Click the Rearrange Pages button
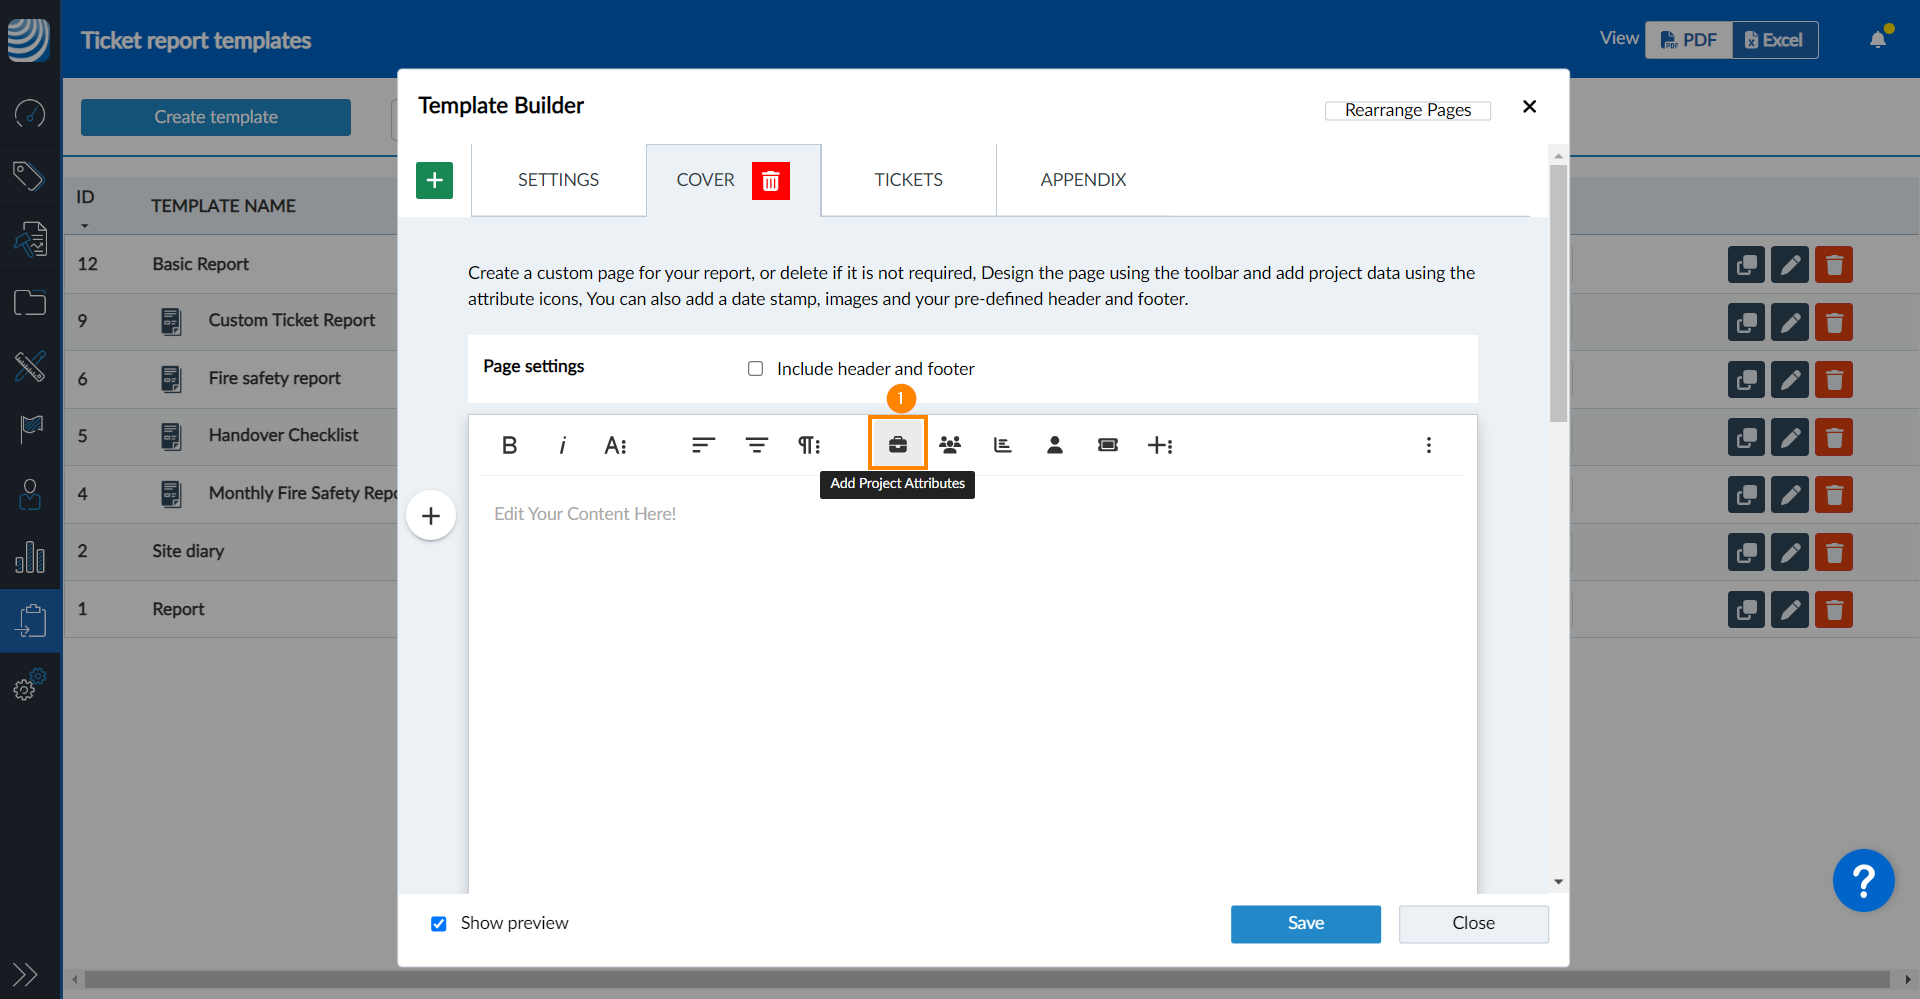This screenshot has height=999, width=1920. tap(1407, 110)
